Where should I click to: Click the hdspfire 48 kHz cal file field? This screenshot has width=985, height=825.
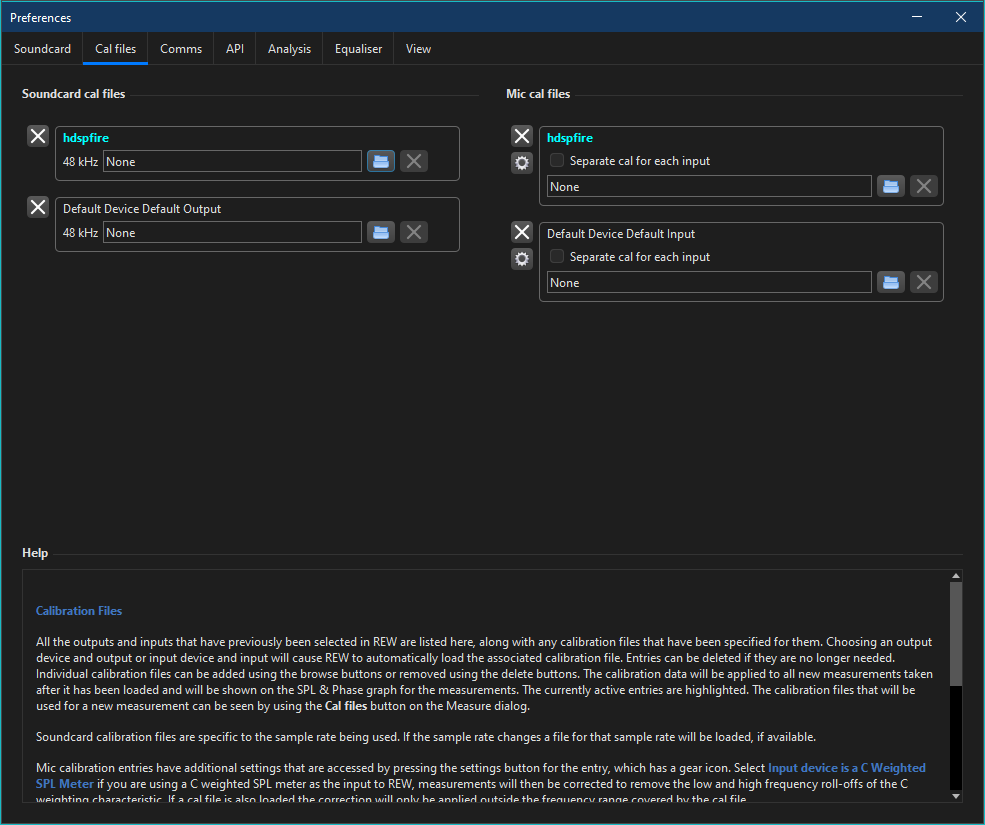tap(232, 161)
